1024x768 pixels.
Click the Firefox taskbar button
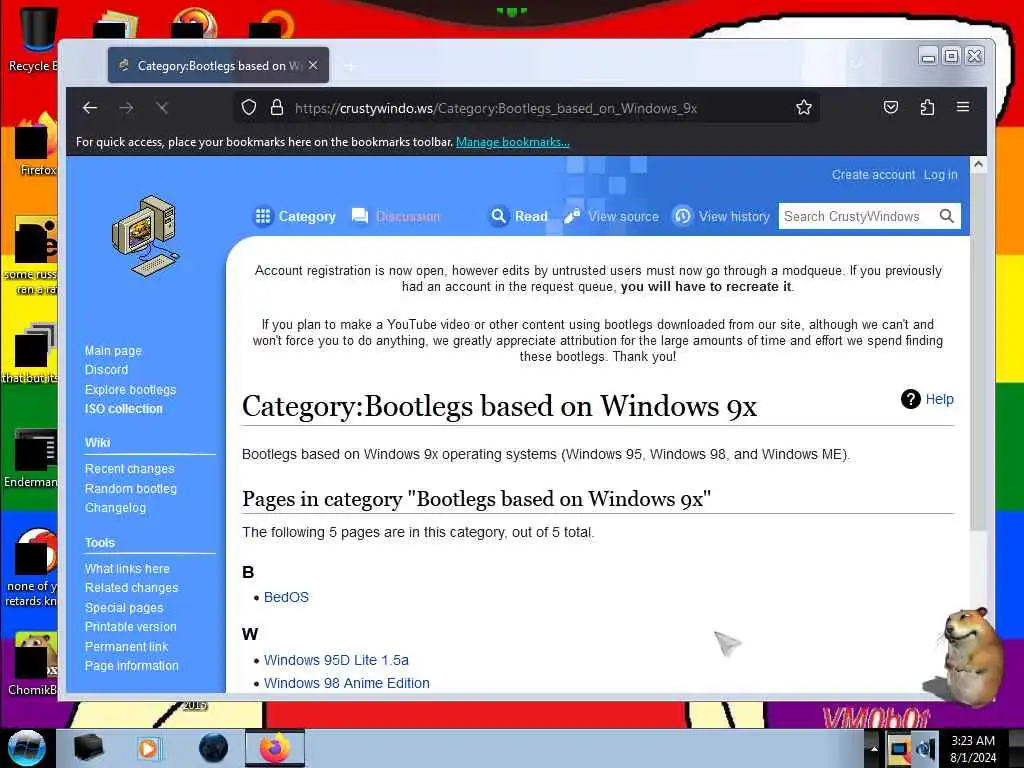point(275,748)
